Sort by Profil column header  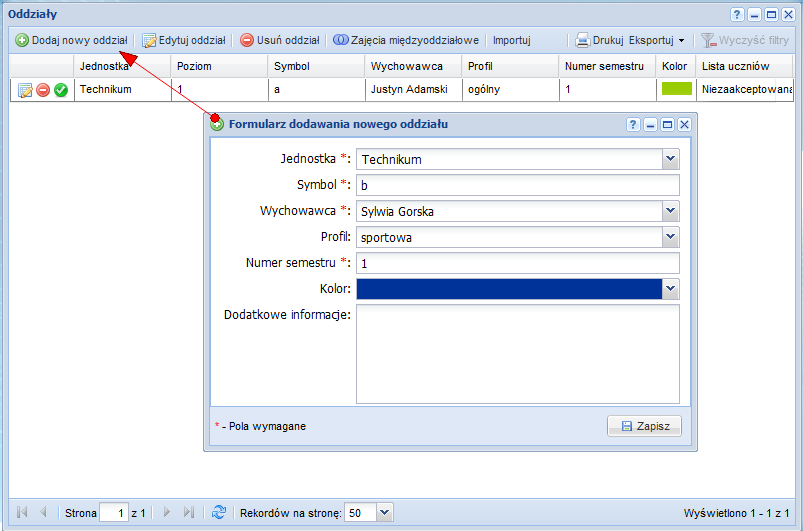510,66
